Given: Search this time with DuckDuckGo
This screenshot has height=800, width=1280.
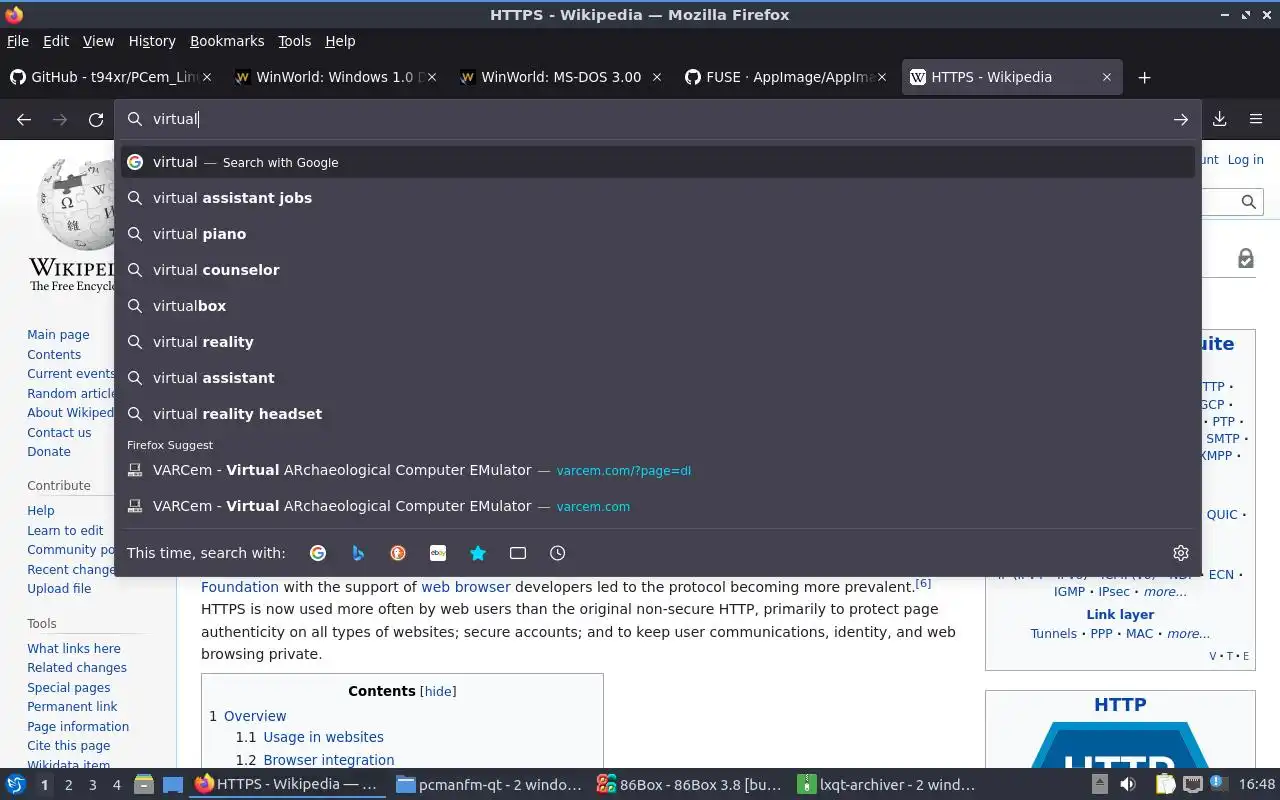Looking at the screenshot, I should click(x=398, y=553).
